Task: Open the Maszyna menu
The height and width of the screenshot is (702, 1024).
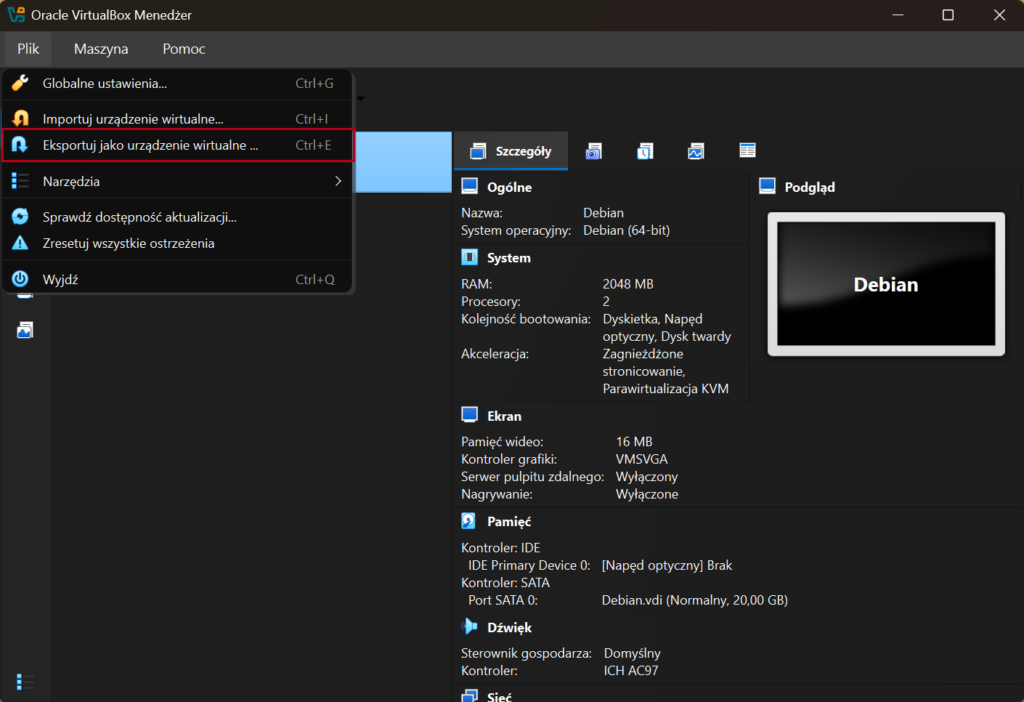Action: [101, 49]
